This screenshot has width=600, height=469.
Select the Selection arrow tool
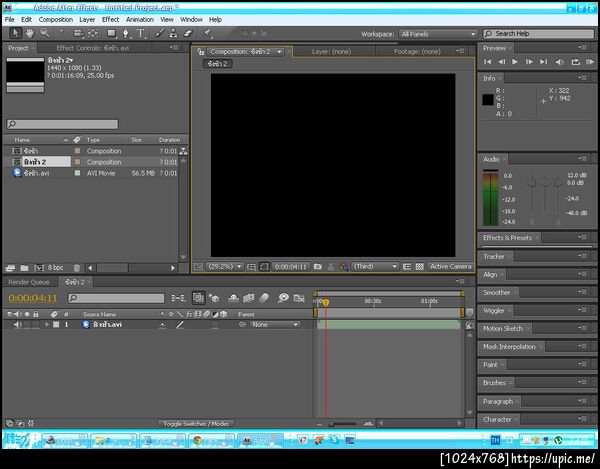pos(15,33)
